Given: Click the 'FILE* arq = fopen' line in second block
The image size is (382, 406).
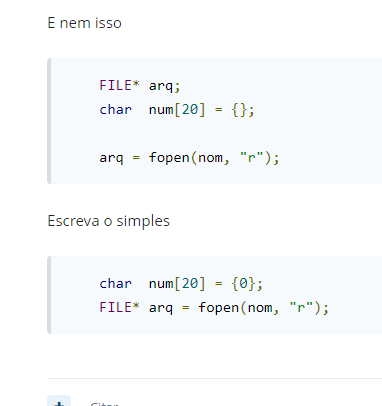Looking at the screenshot, I should 214,307.
